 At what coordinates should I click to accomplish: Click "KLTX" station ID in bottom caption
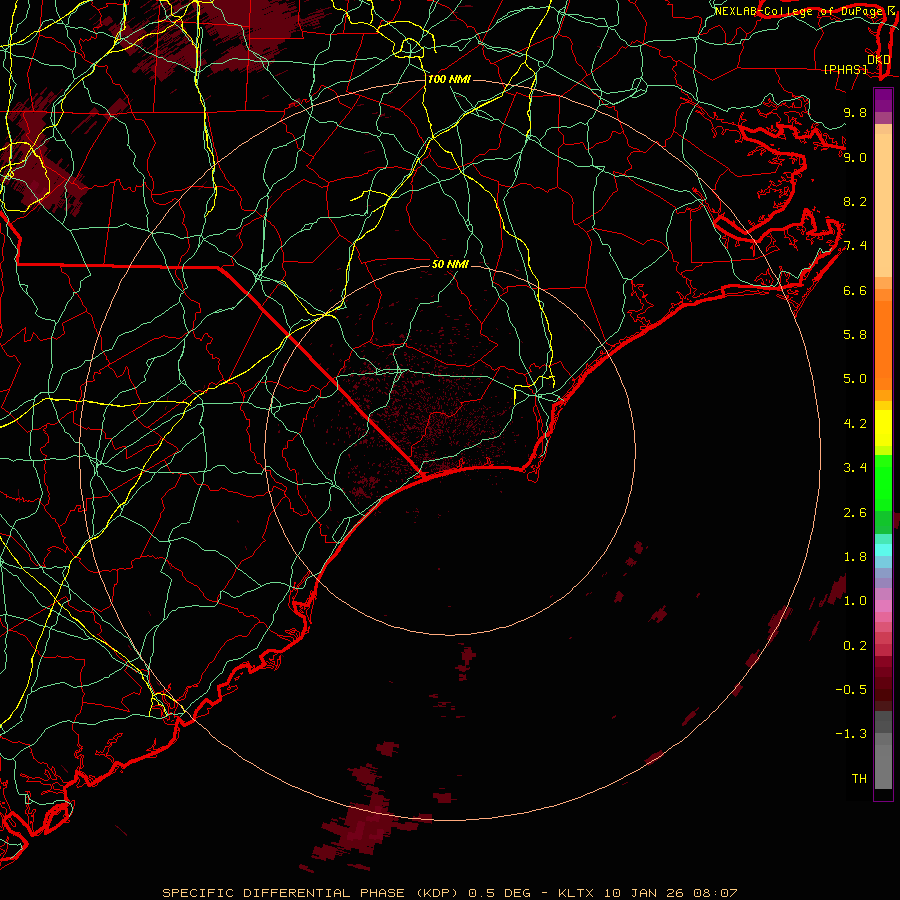[x=576, y=893]
